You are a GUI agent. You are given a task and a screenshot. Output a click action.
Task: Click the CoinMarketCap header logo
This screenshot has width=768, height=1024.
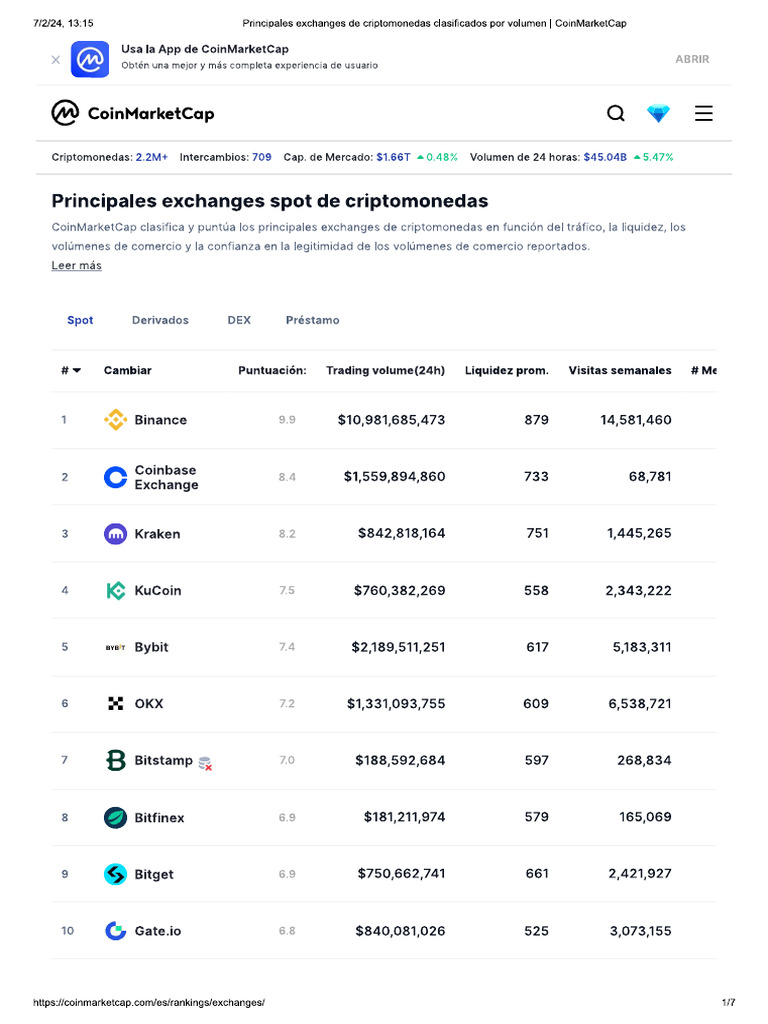point(133,113)
